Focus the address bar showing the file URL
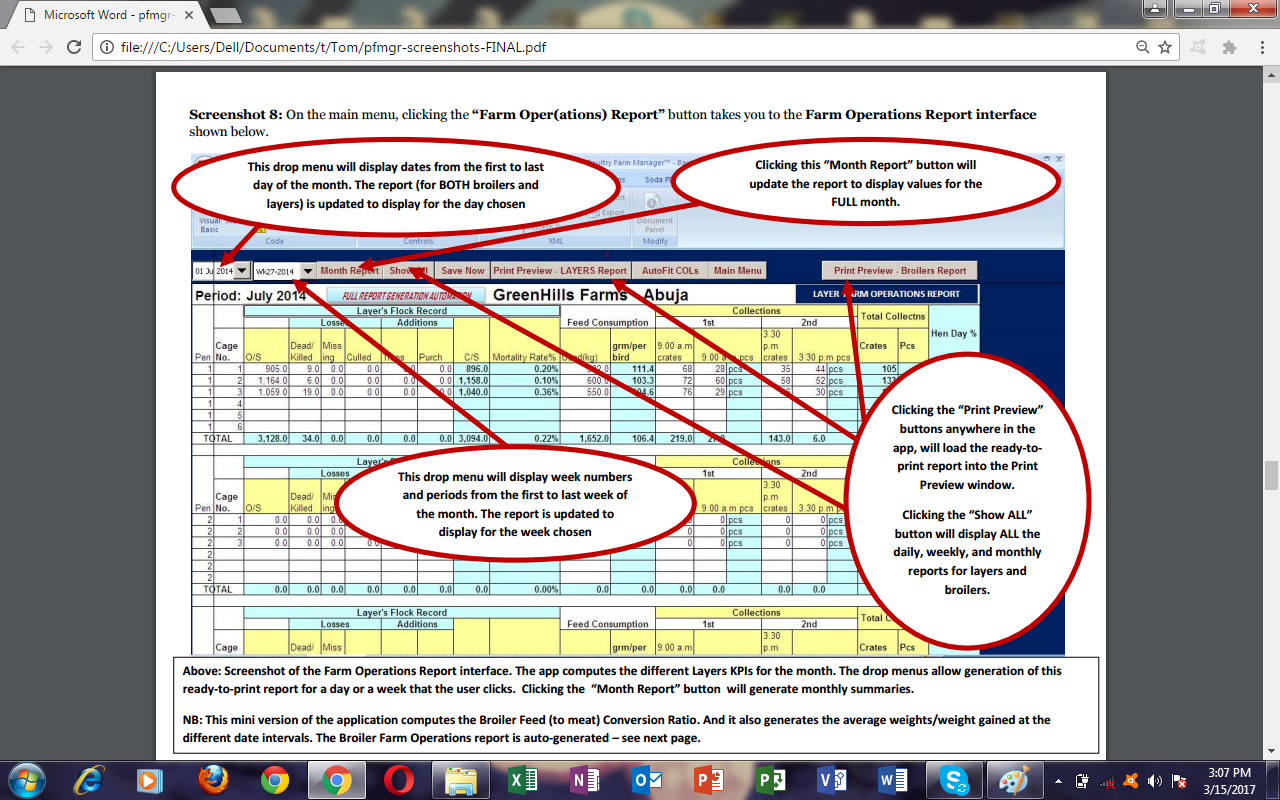 pos(620,47)
